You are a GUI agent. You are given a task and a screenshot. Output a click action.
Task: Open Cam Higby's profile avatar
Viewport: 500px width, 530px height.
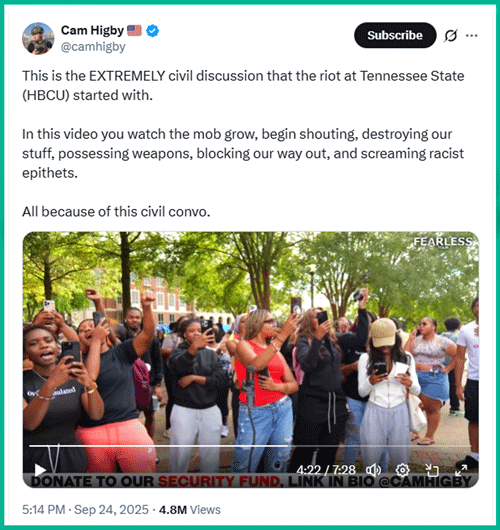(38, 39)
